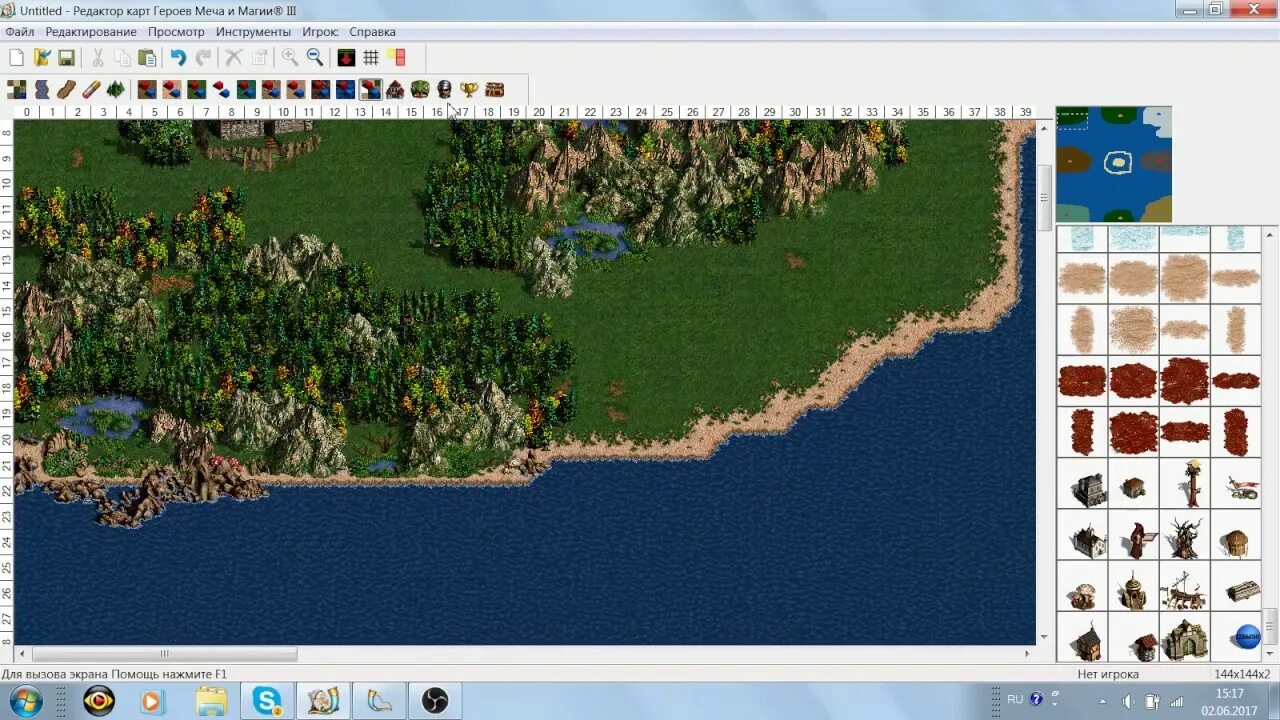Image resolution: width=1280 pixels, height=720 pixels.
Task: Open the treasures palette (chest icon)
Action: coord(494,89)
